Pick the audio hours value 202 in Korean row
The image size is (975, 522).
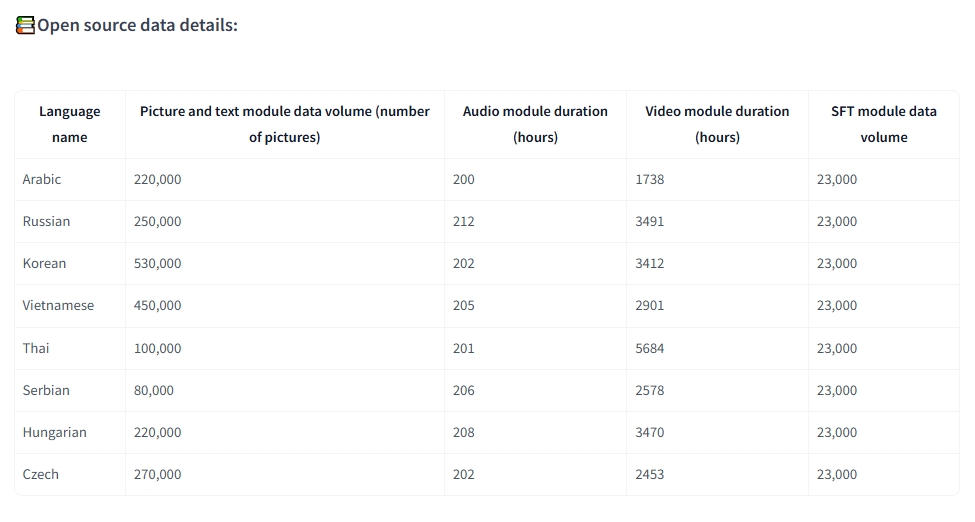(464, 263)
